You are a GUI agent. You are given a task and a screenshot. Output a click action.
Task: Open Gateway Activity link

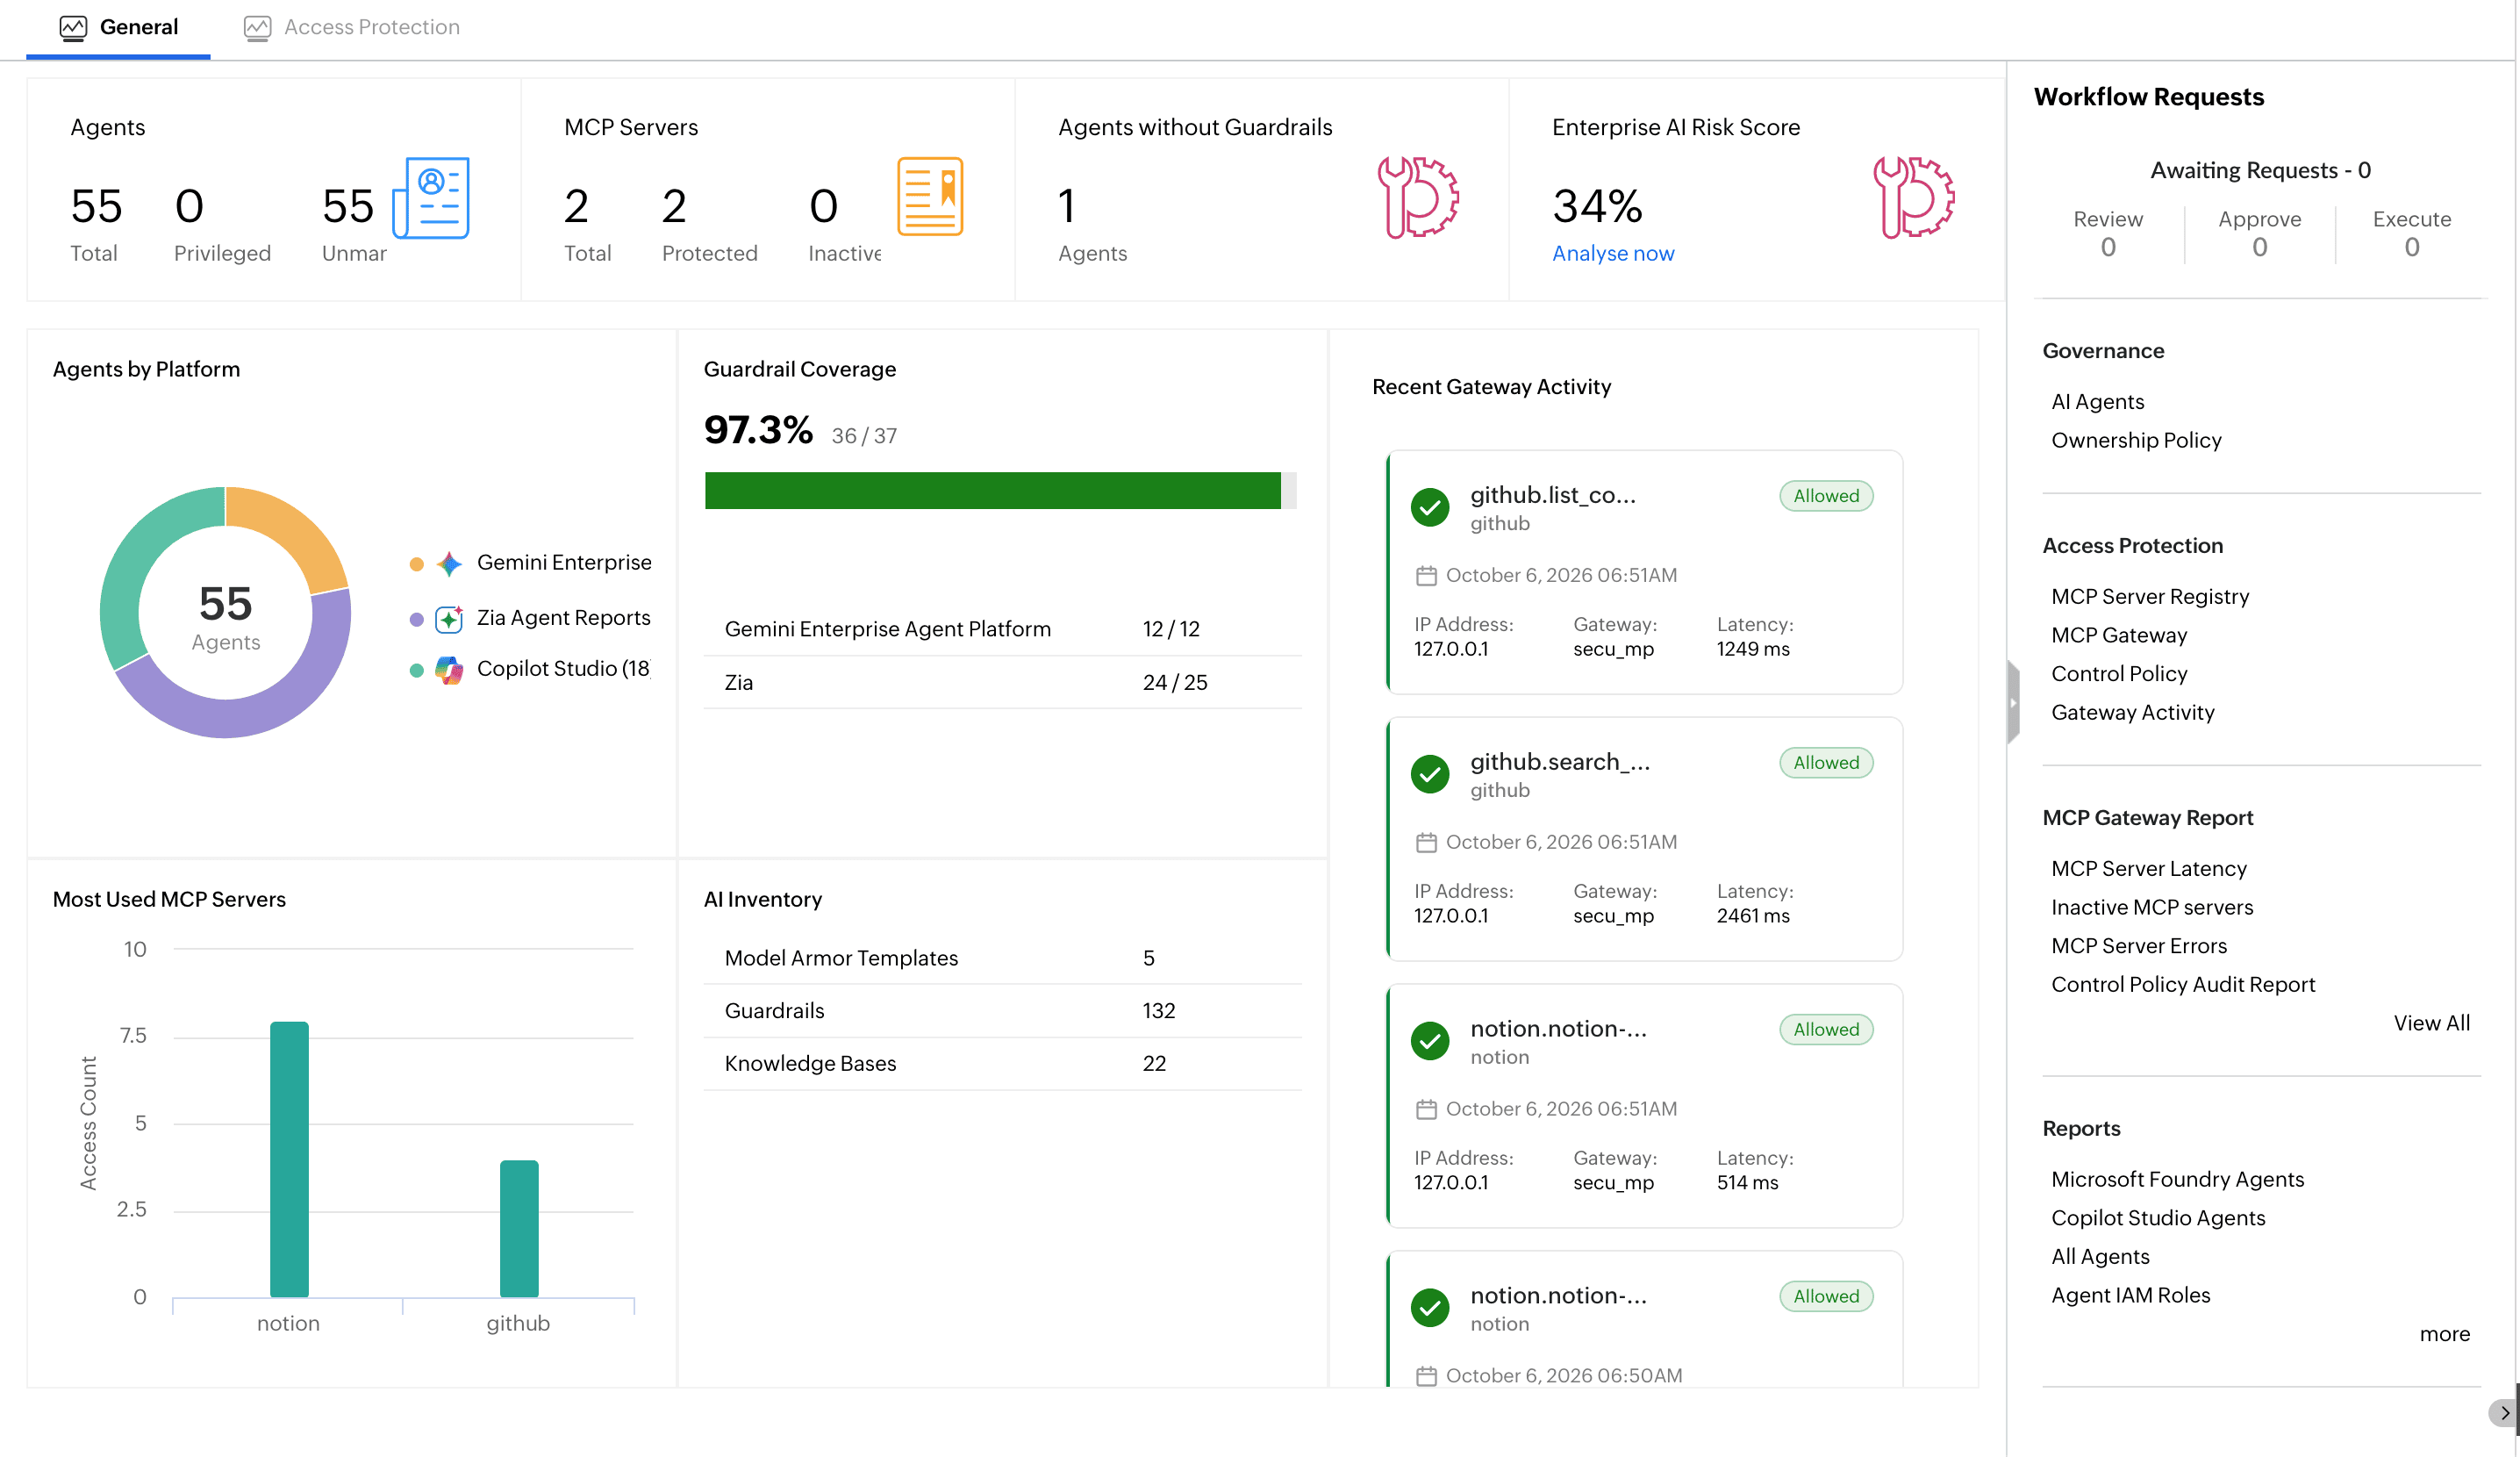click(2132, 712)
